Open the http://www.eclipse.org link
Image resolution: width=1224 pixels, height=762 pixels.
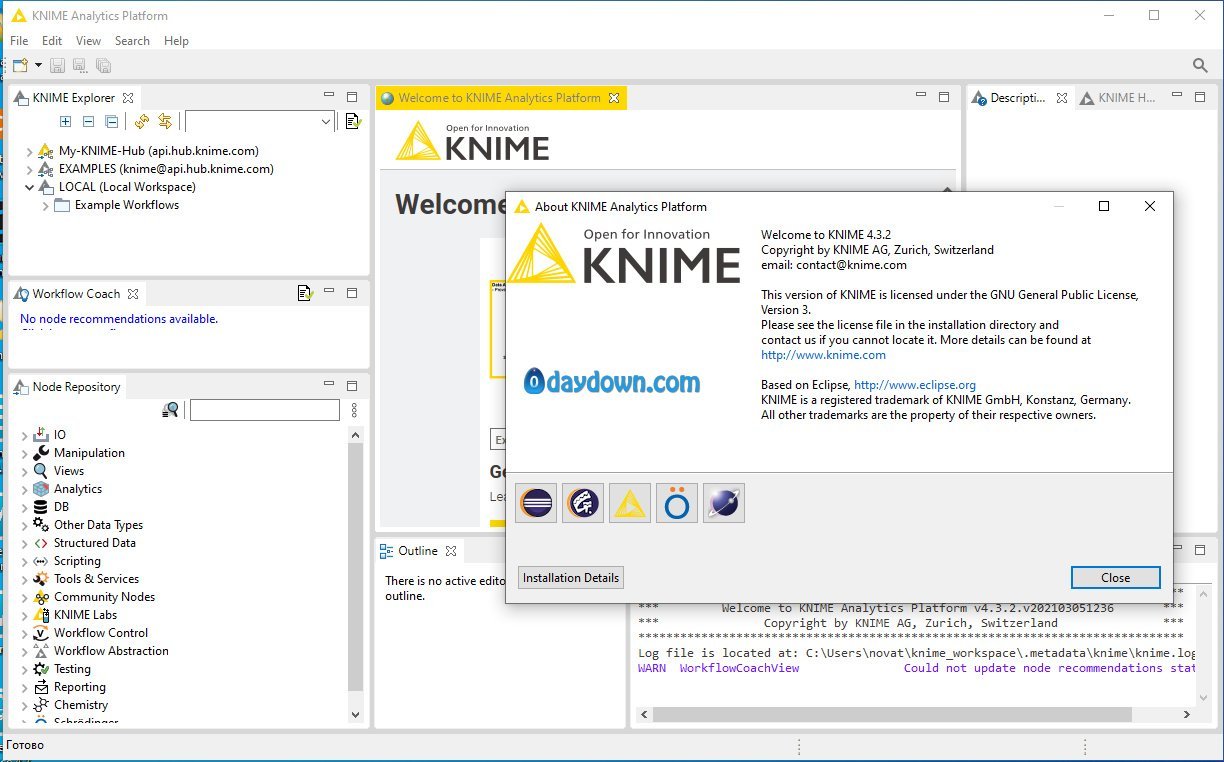(x=915, y=385)
